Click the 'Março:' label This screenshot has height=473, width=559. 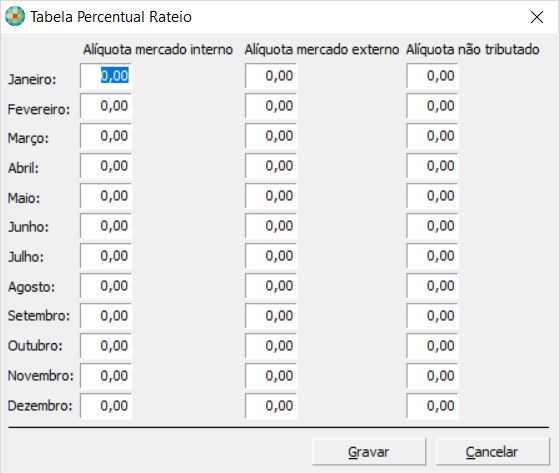(x=28, y=138)
